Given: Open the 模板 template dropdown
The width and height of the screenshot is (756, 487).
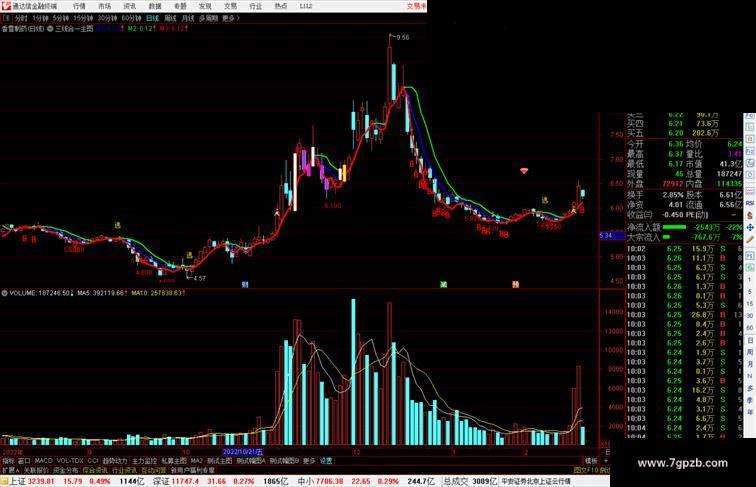Looking at the screenshot, I should tap(591, 461).
